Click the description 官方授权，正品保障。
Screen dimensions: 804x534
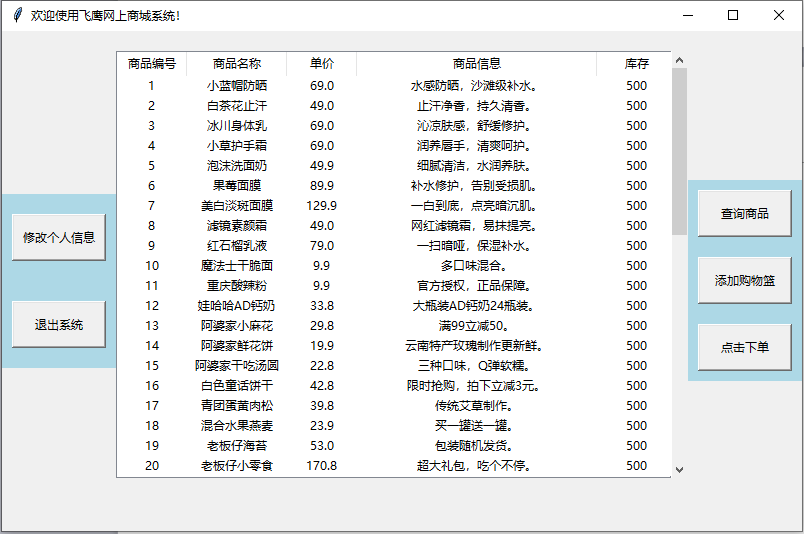pos(473,286)
